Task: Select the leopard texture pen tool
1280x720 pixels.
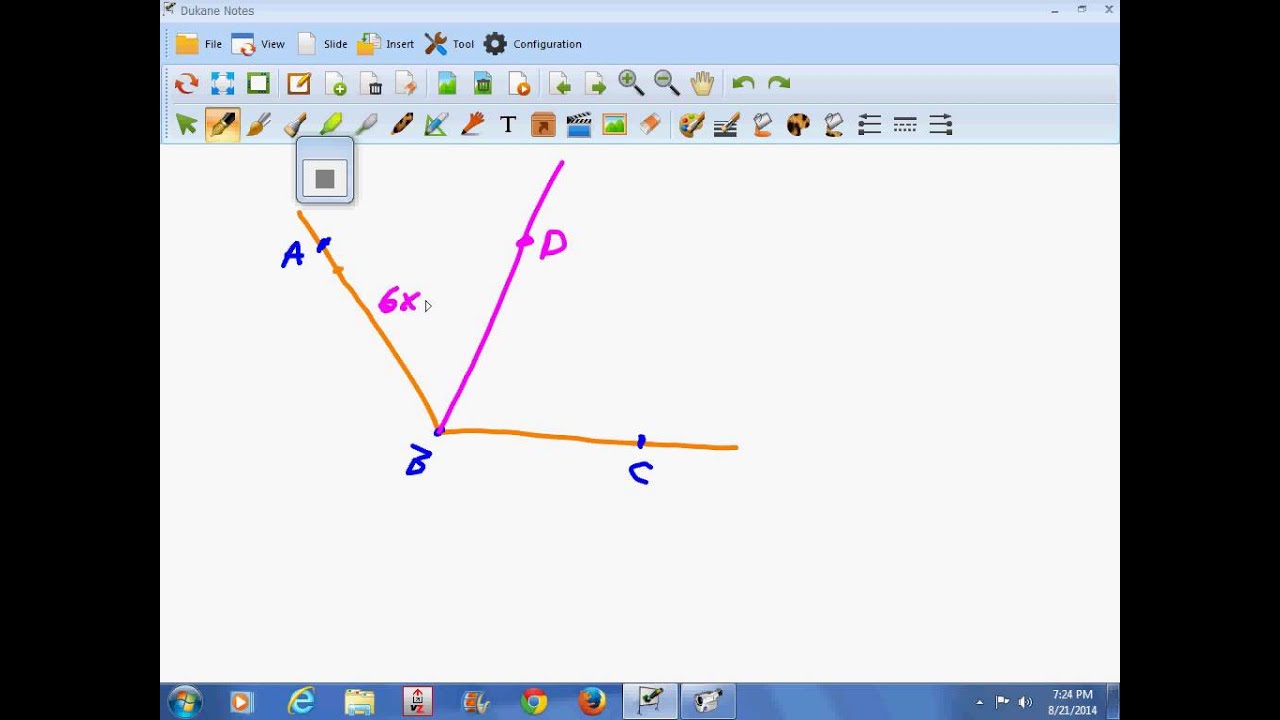Action: point(402,125)
